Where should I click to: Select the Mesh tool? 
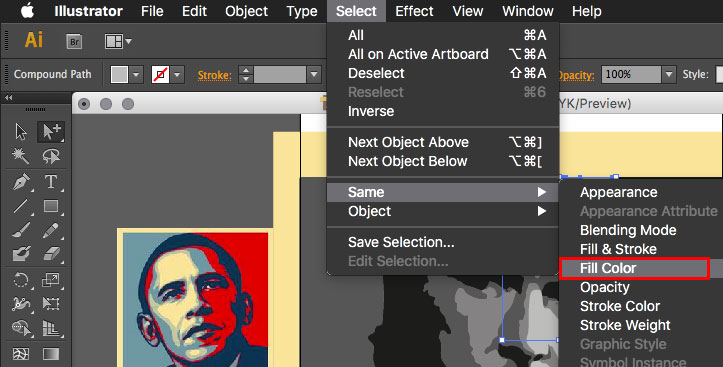pyautogui.click(x=21, y=354)
